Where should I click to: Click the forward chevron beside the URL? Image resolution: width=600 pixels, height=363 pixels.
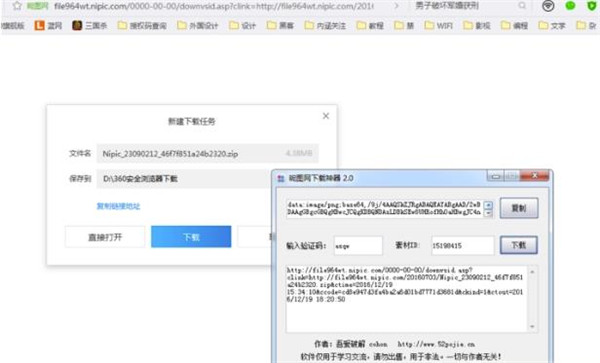(x=396, y=6)
